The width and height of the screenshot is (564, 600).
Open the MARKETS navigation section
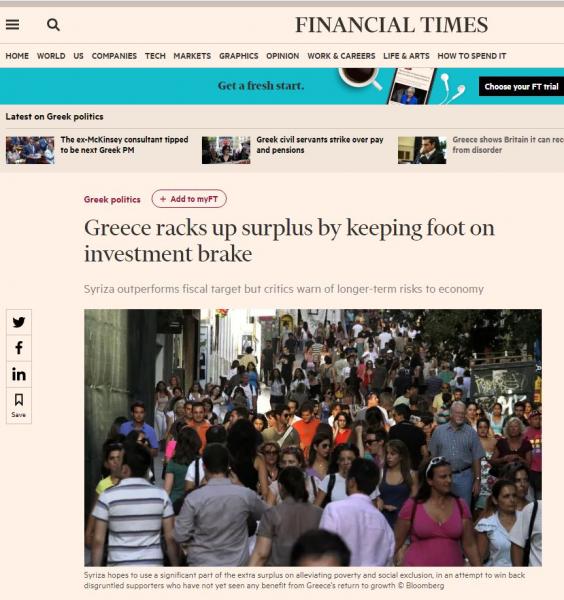192,56
